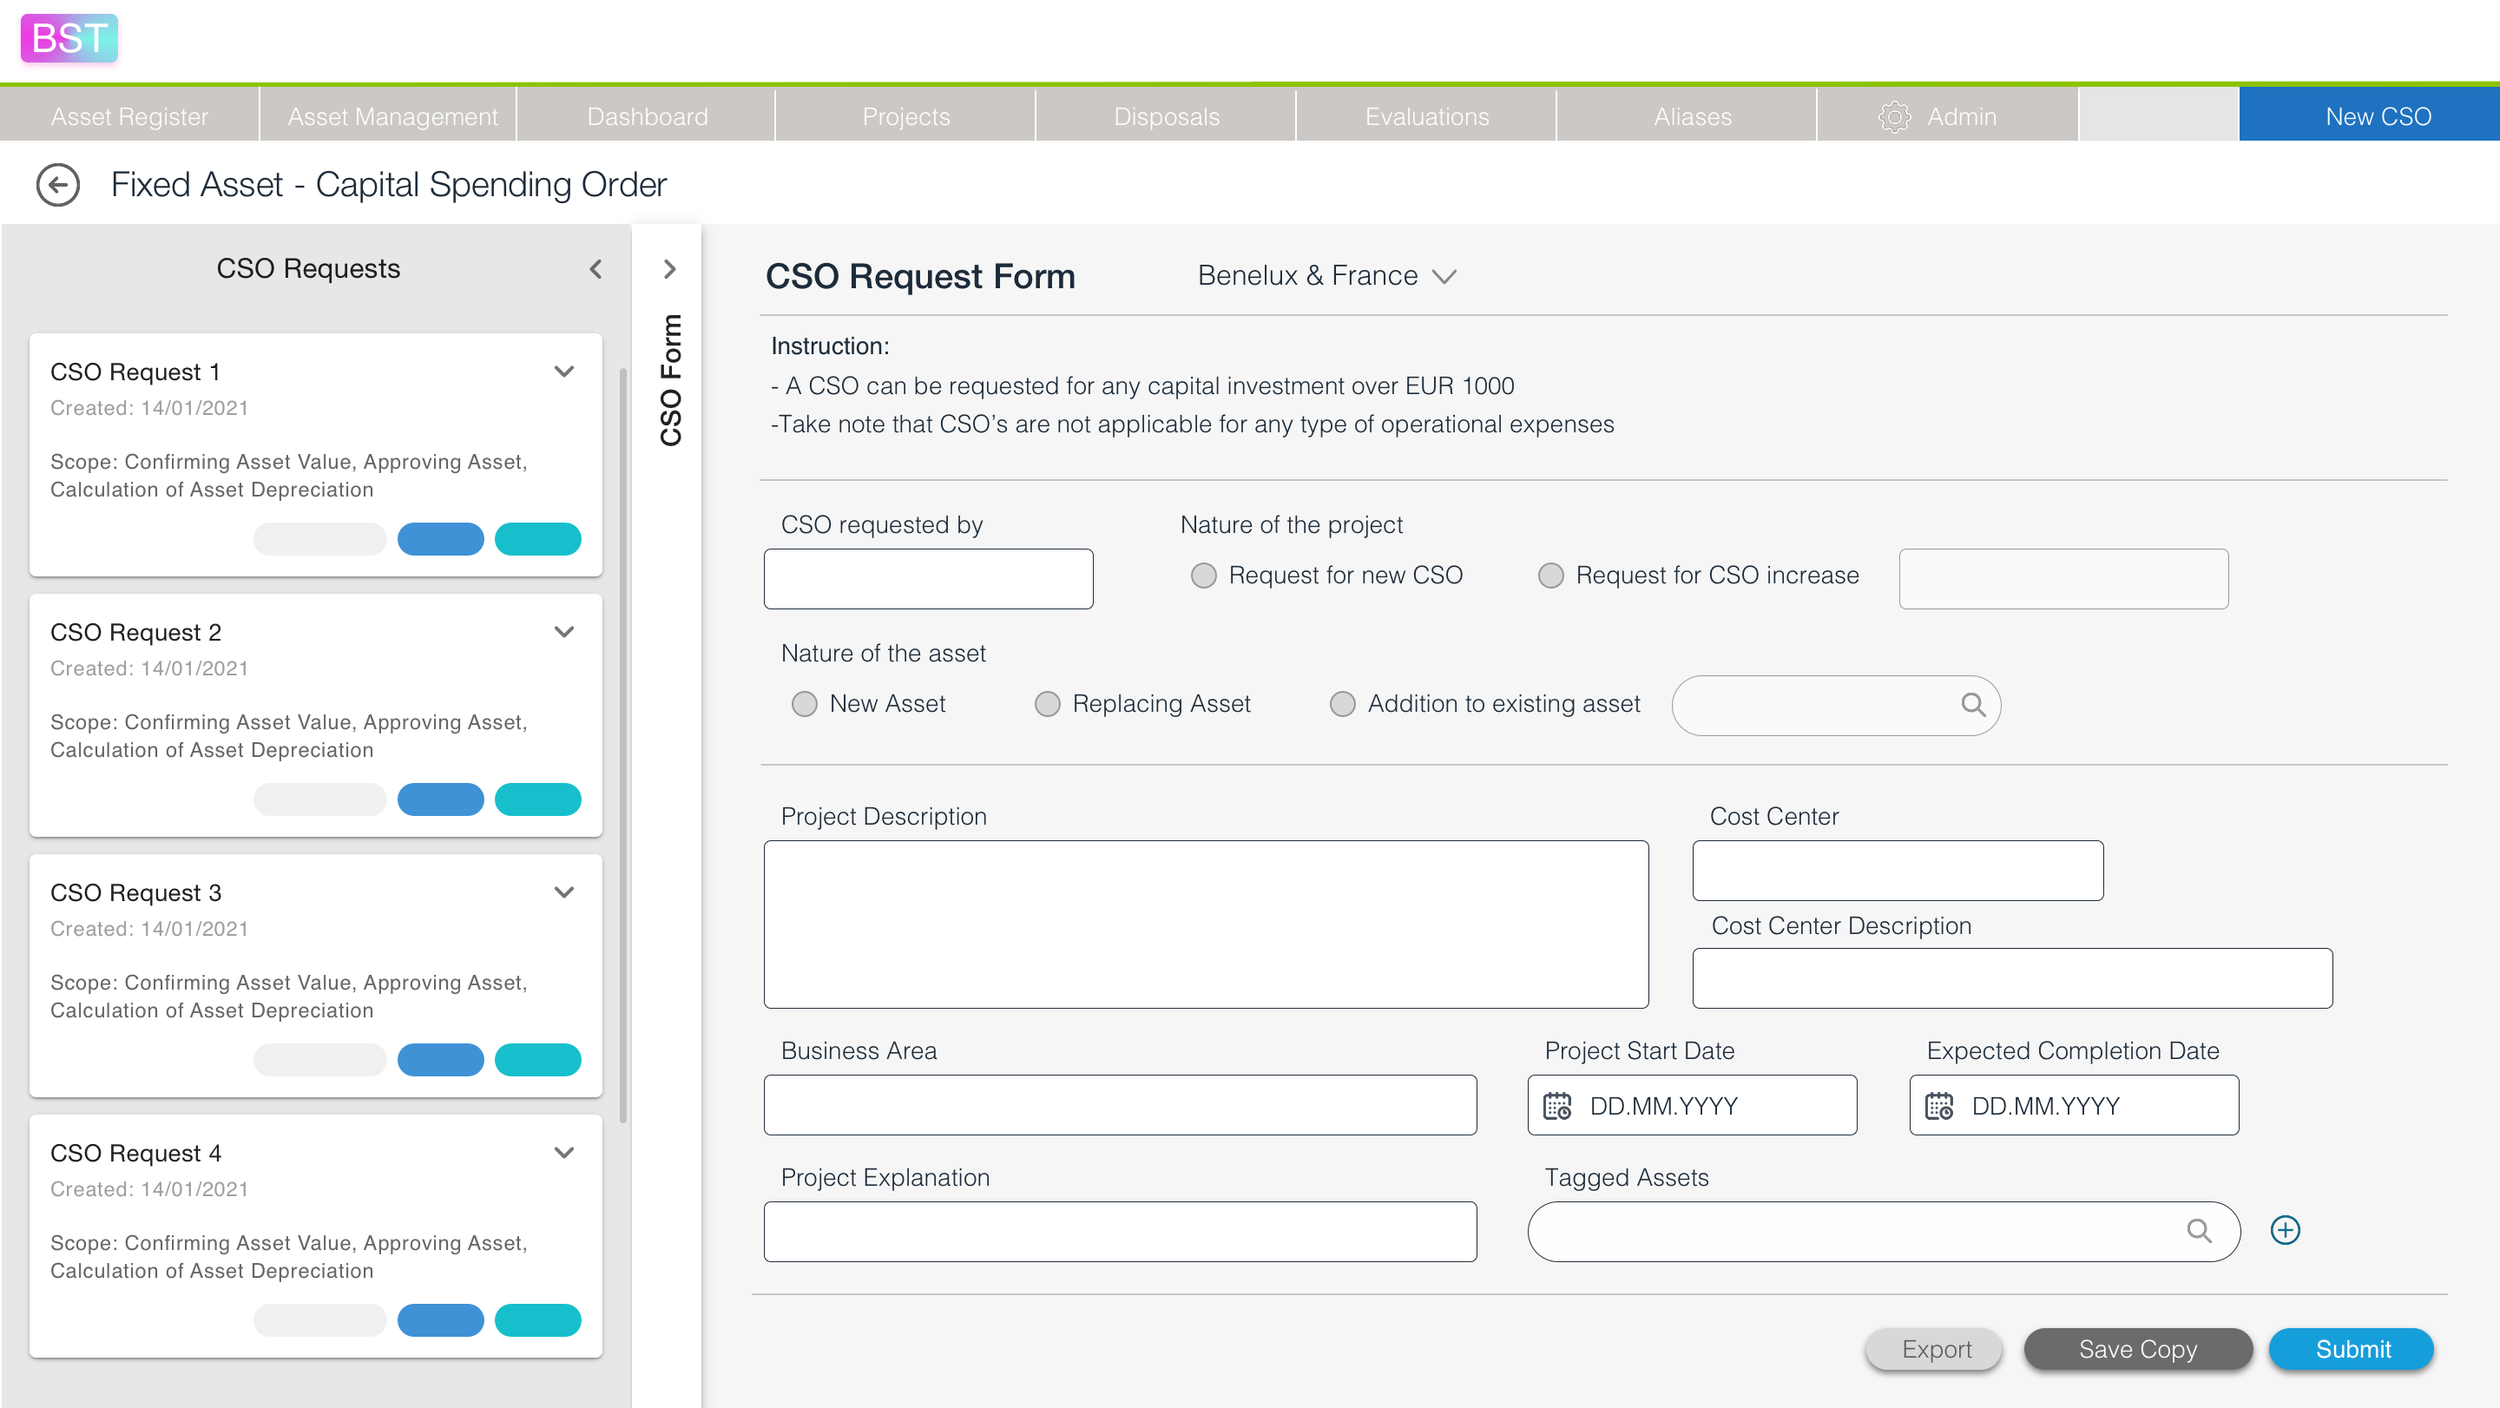2500x1408 pixels.
Task: Open the Expected Completion Date calendar icon
Action: [x=1940, y=1105]
